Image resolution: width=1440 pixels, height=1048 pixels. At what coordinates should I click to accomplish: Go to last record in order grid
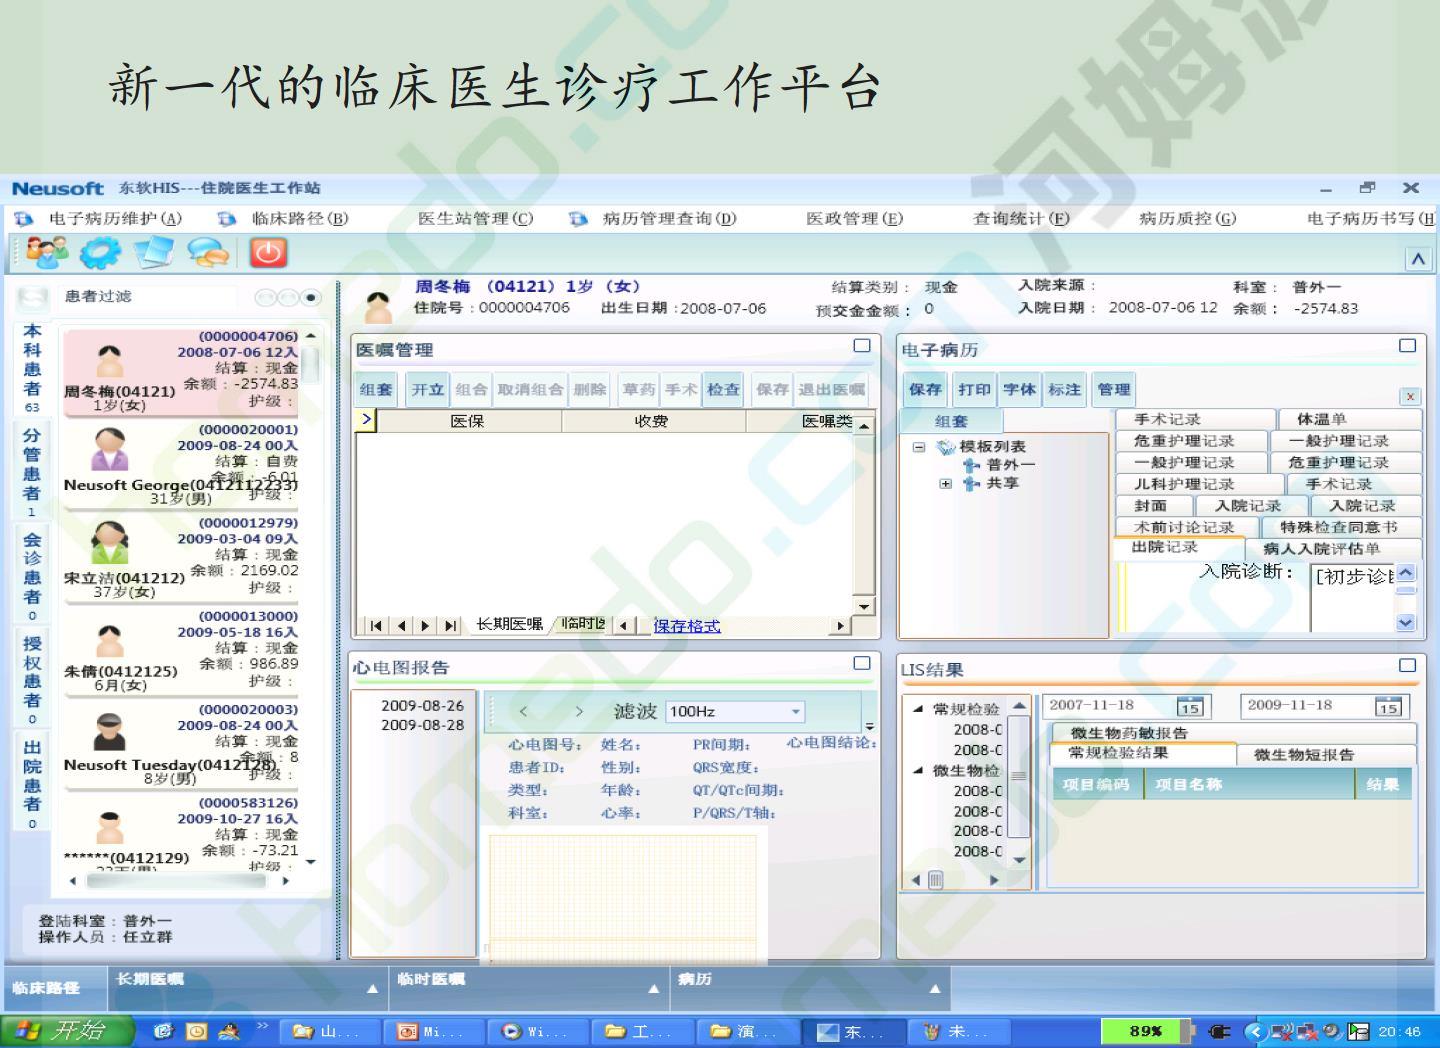tap(450, 626)
